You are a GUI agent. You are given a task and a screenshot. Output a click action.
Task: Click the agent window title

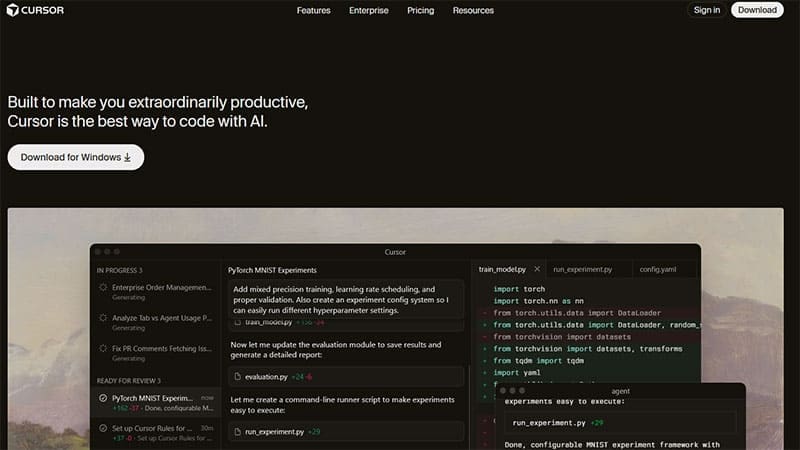click(x=620, y=391)
